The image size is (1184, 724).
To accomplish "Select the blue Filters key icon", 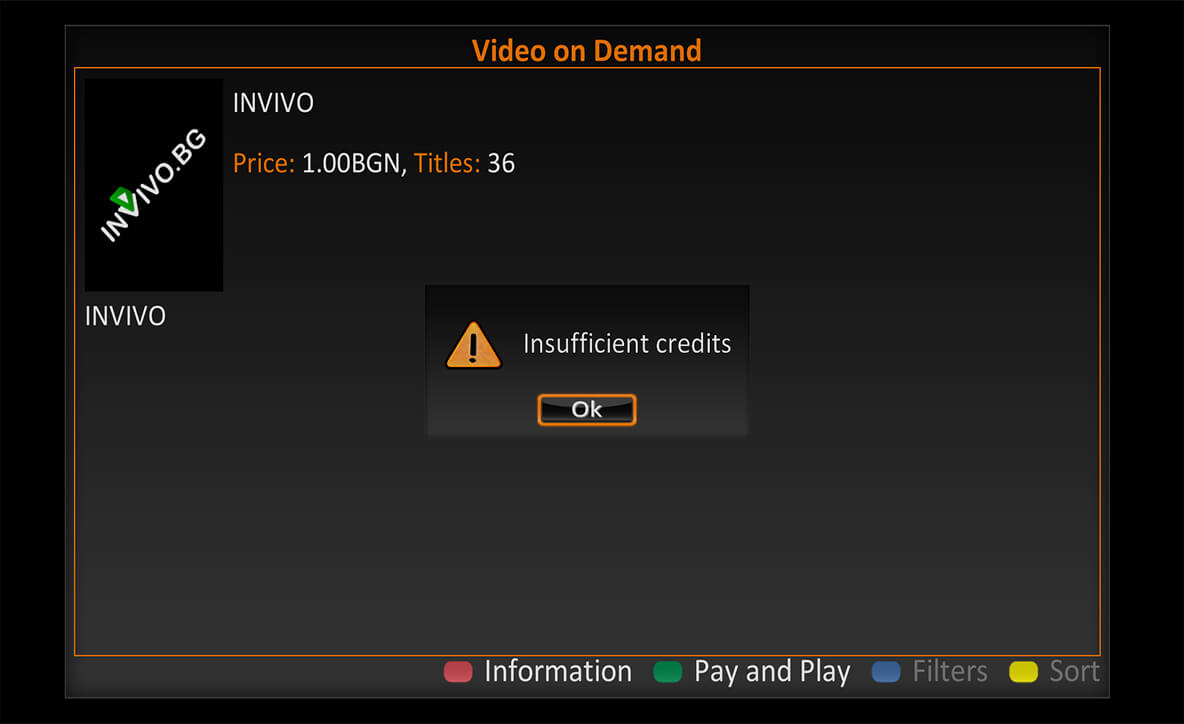I will tap(886, 672).
